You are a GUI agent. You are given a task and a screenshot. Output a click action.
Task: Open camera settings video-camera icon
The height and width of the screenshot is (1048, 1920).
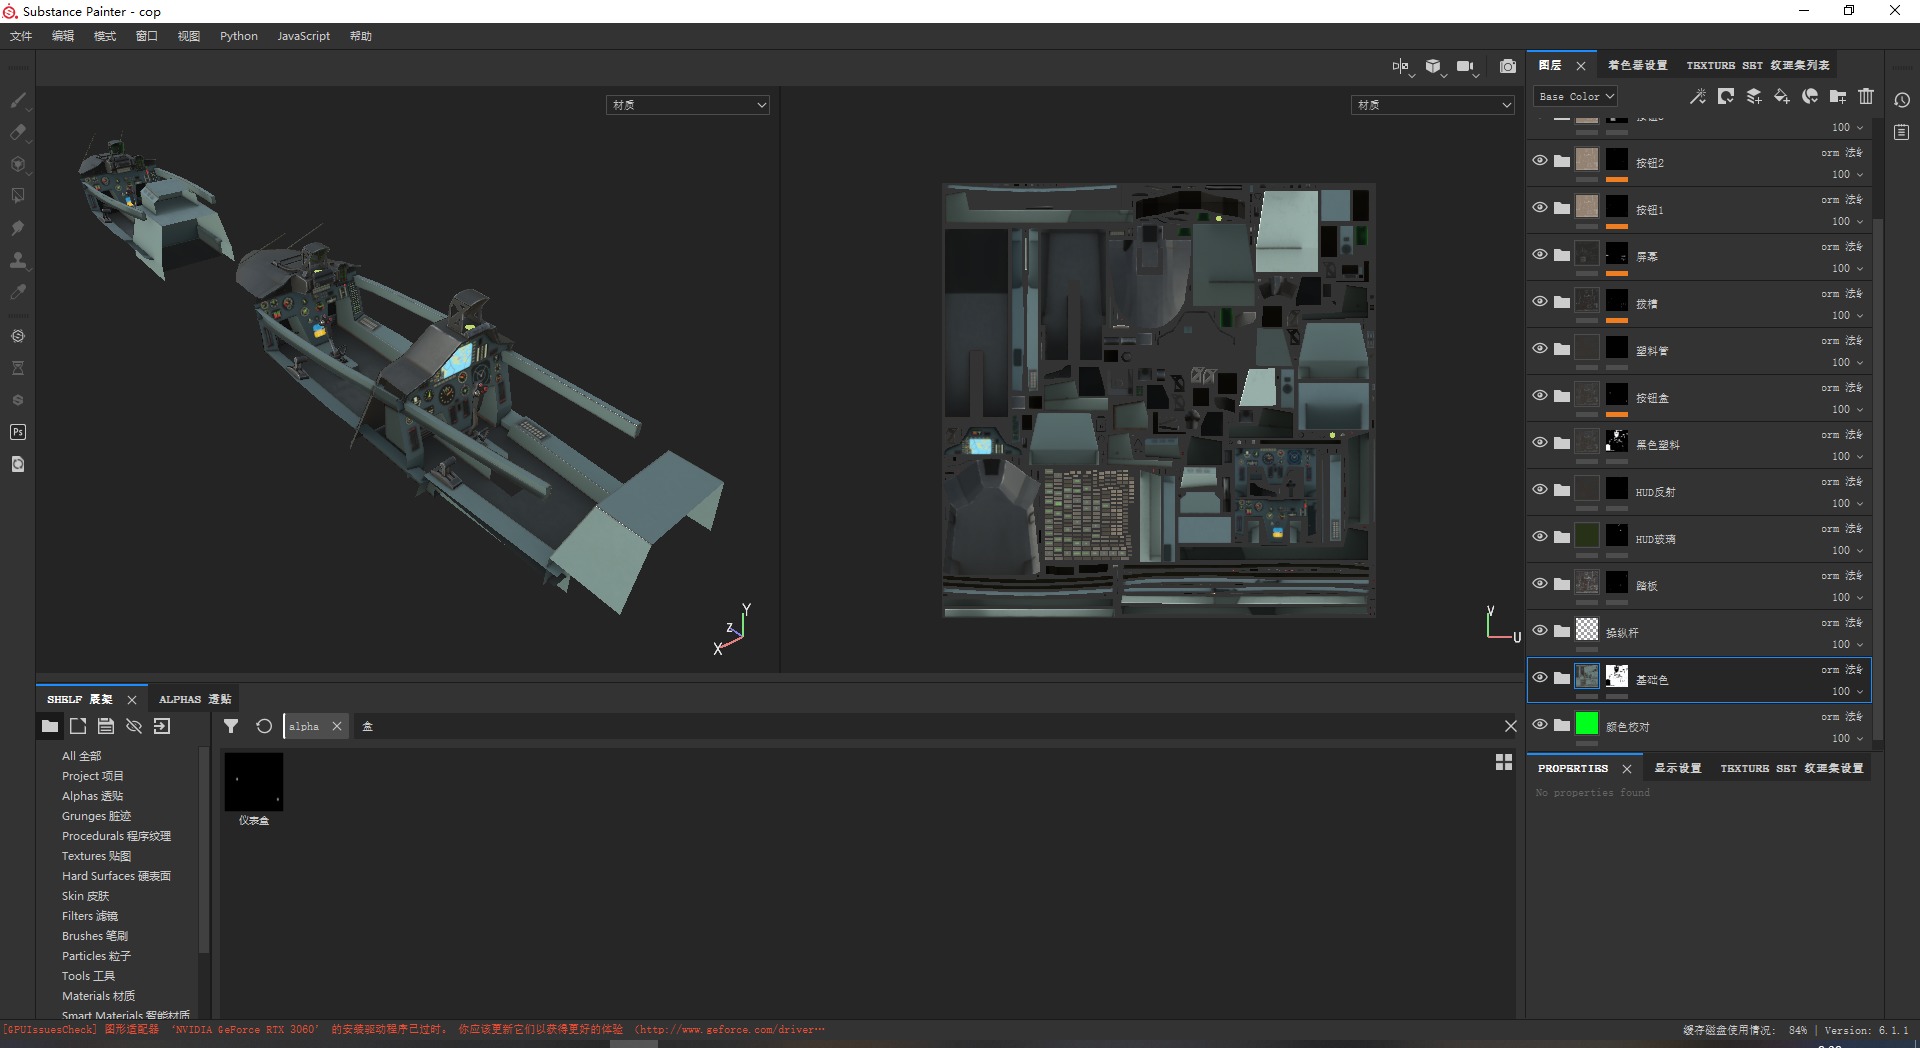(x=1465, y=66)
